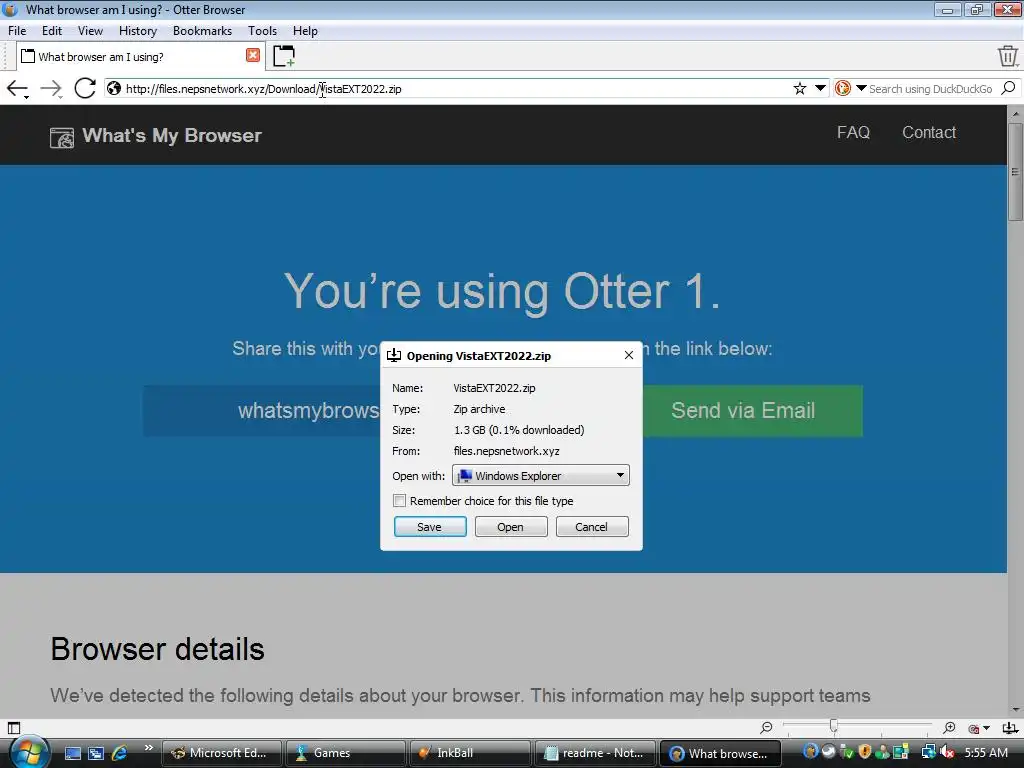The image size is (1024, 768).
Task: Cancel the download dialog
Action: pos(592,526)
